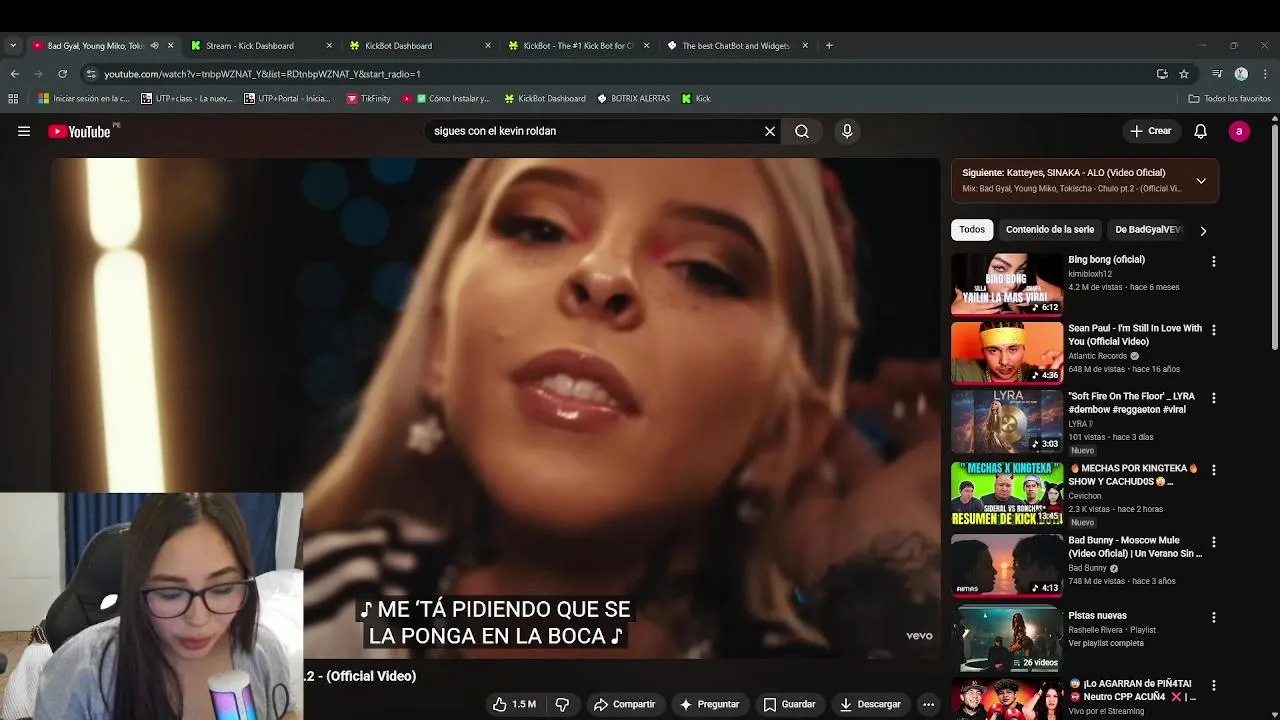This screenshot has height=720, width=1280.
Task: Open a new browser tab
Action: pos(829,45)
